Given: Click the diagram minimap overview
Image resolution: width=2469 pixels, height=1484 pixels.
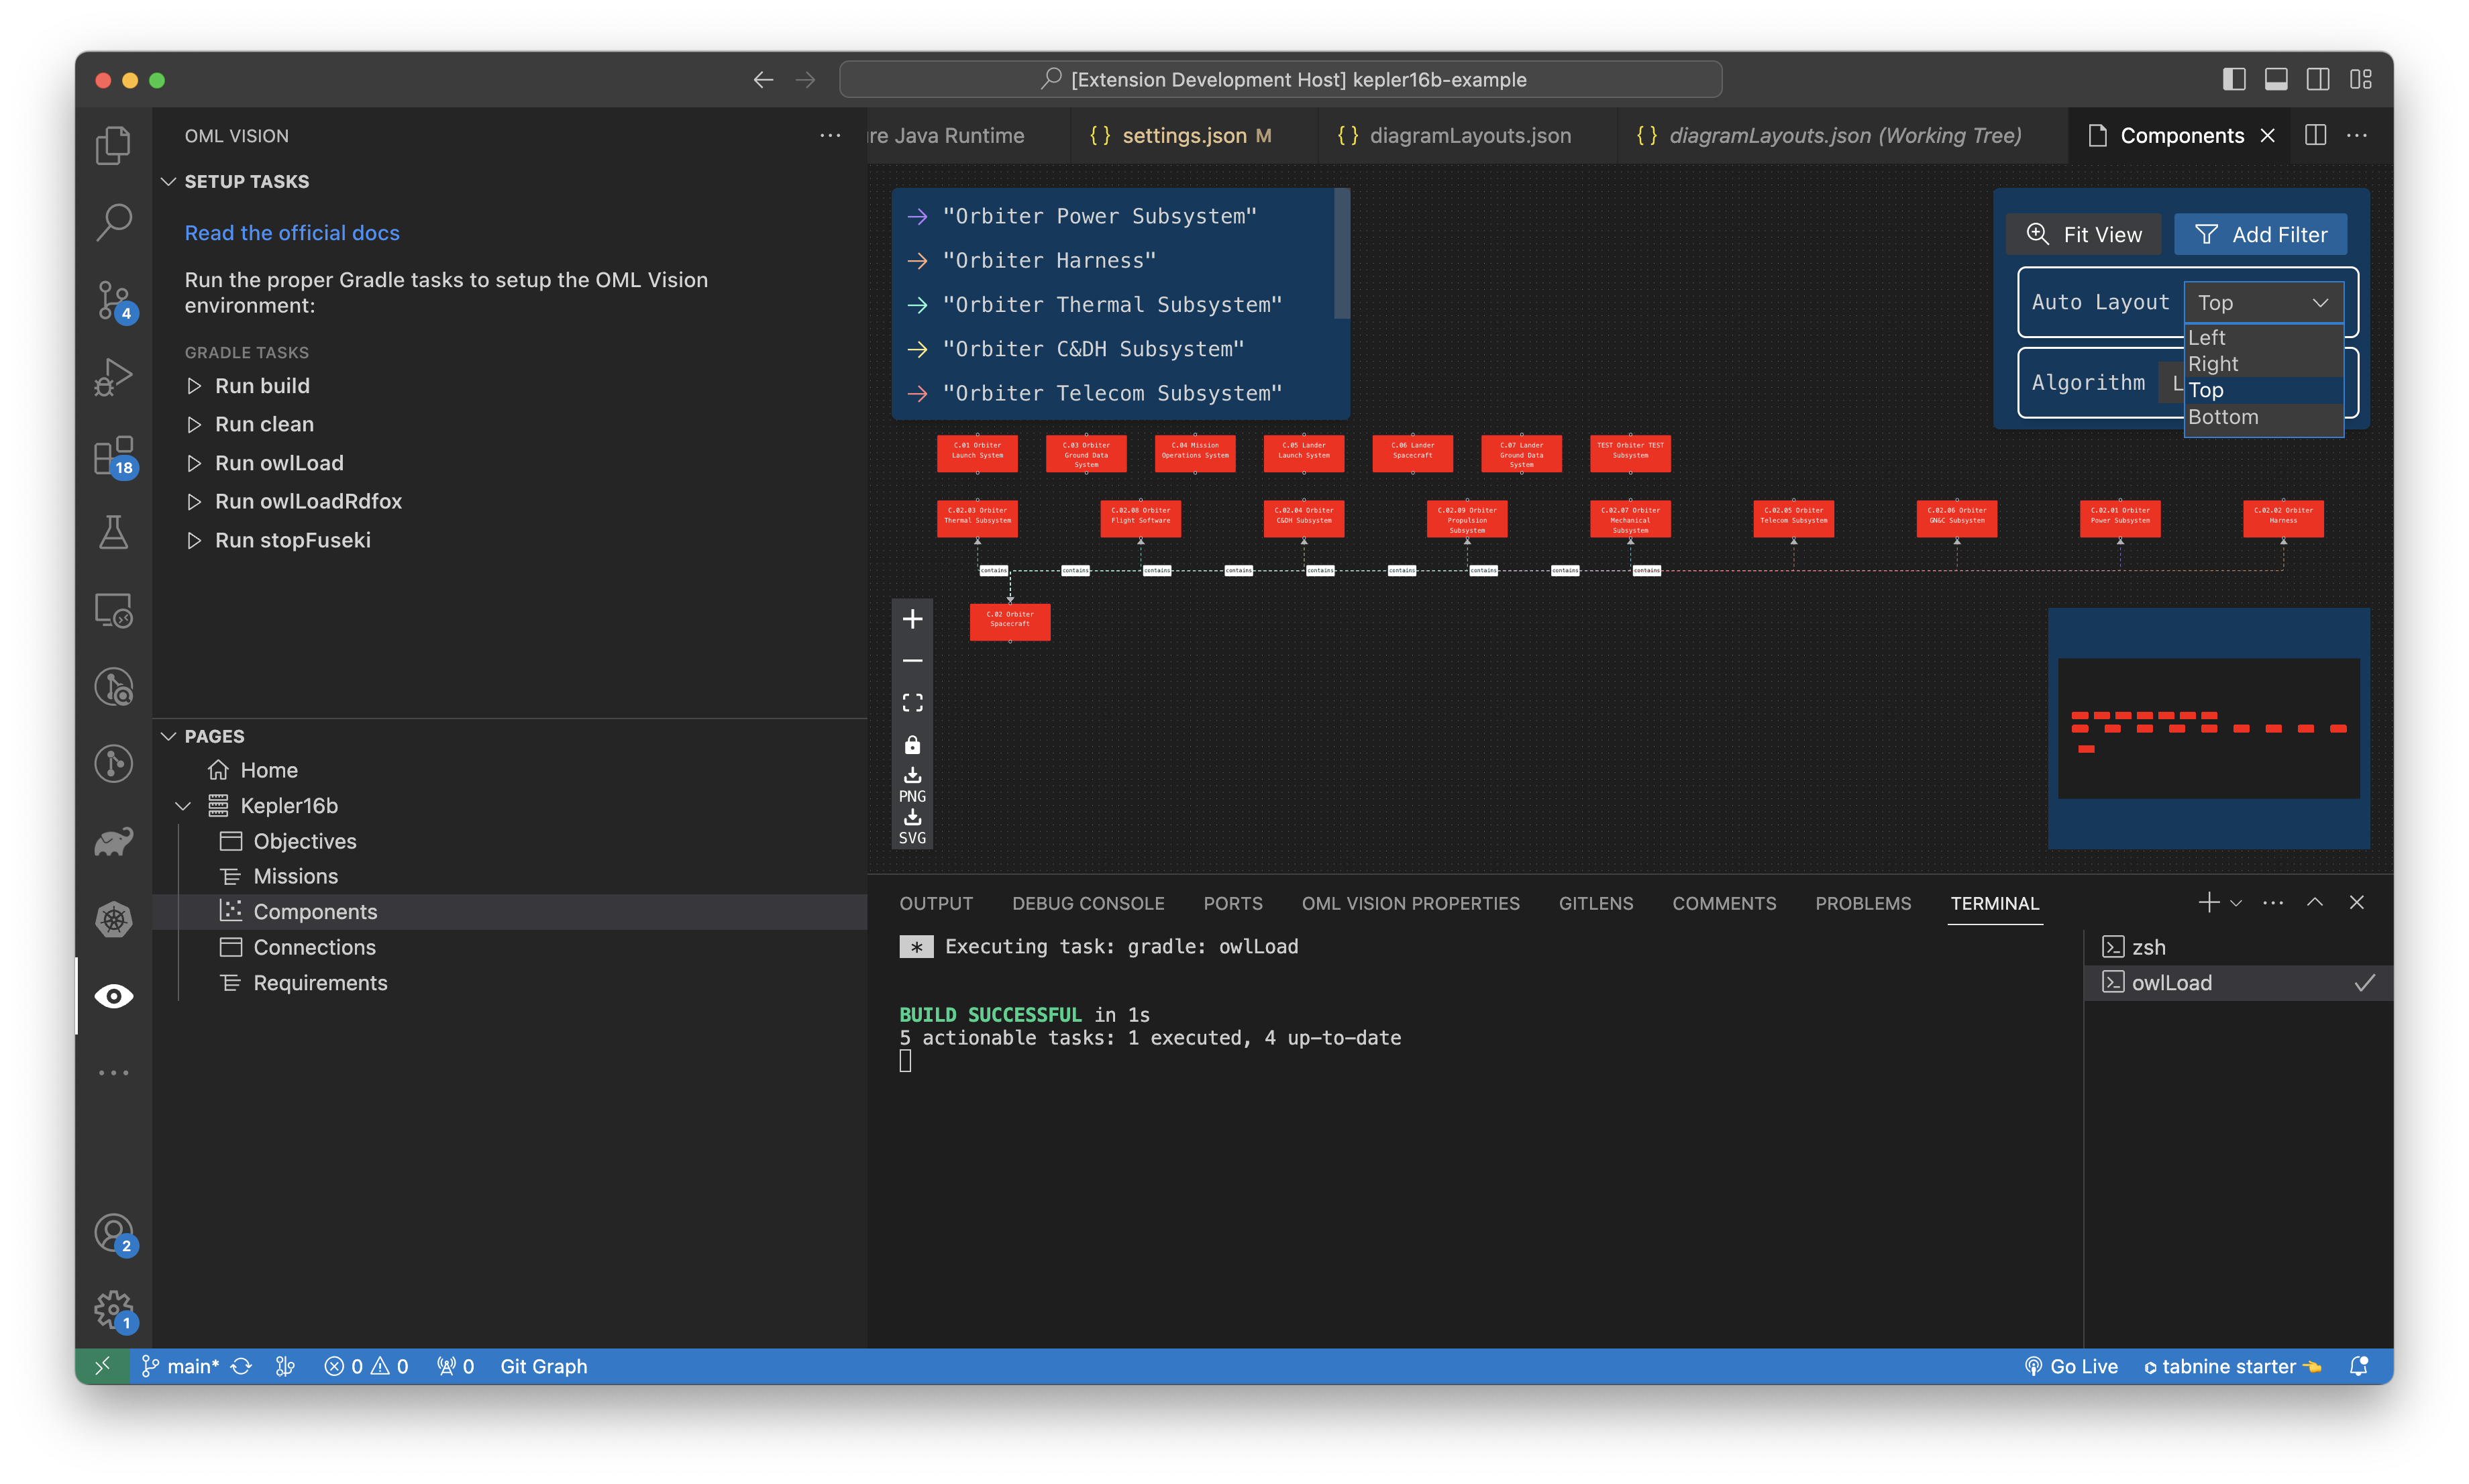Looking at the screenshot, I should (x=2209, y=728).
